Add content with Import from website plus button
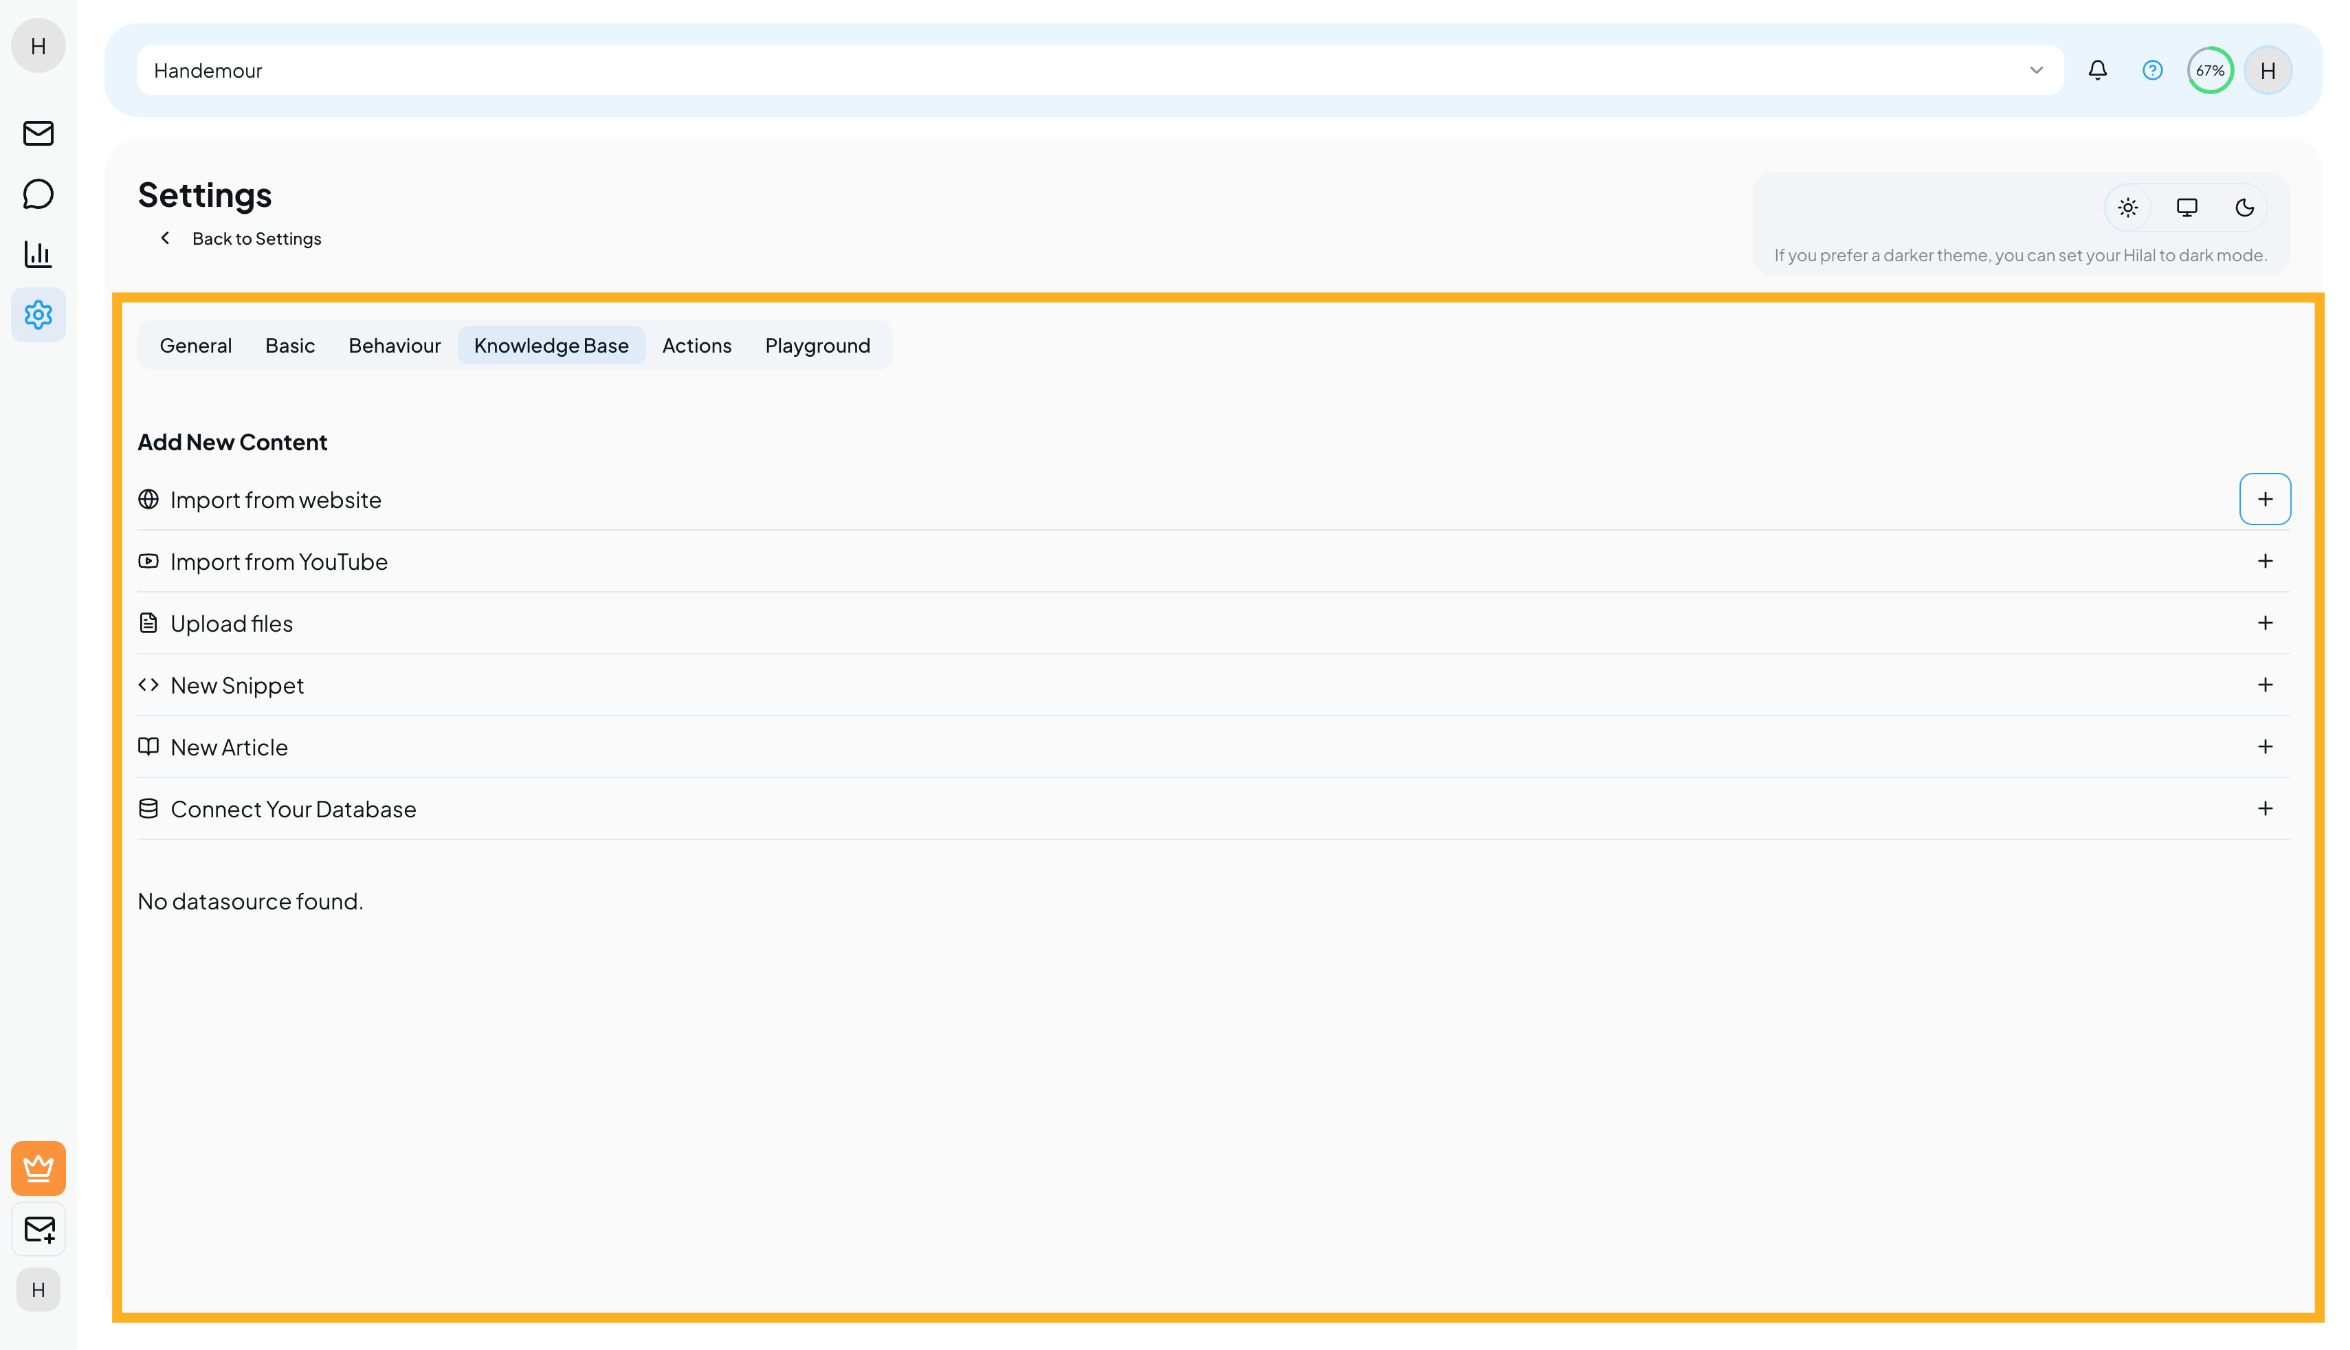The width and height of the screenshot is (2350, 1350). [x=2265, y=499]
